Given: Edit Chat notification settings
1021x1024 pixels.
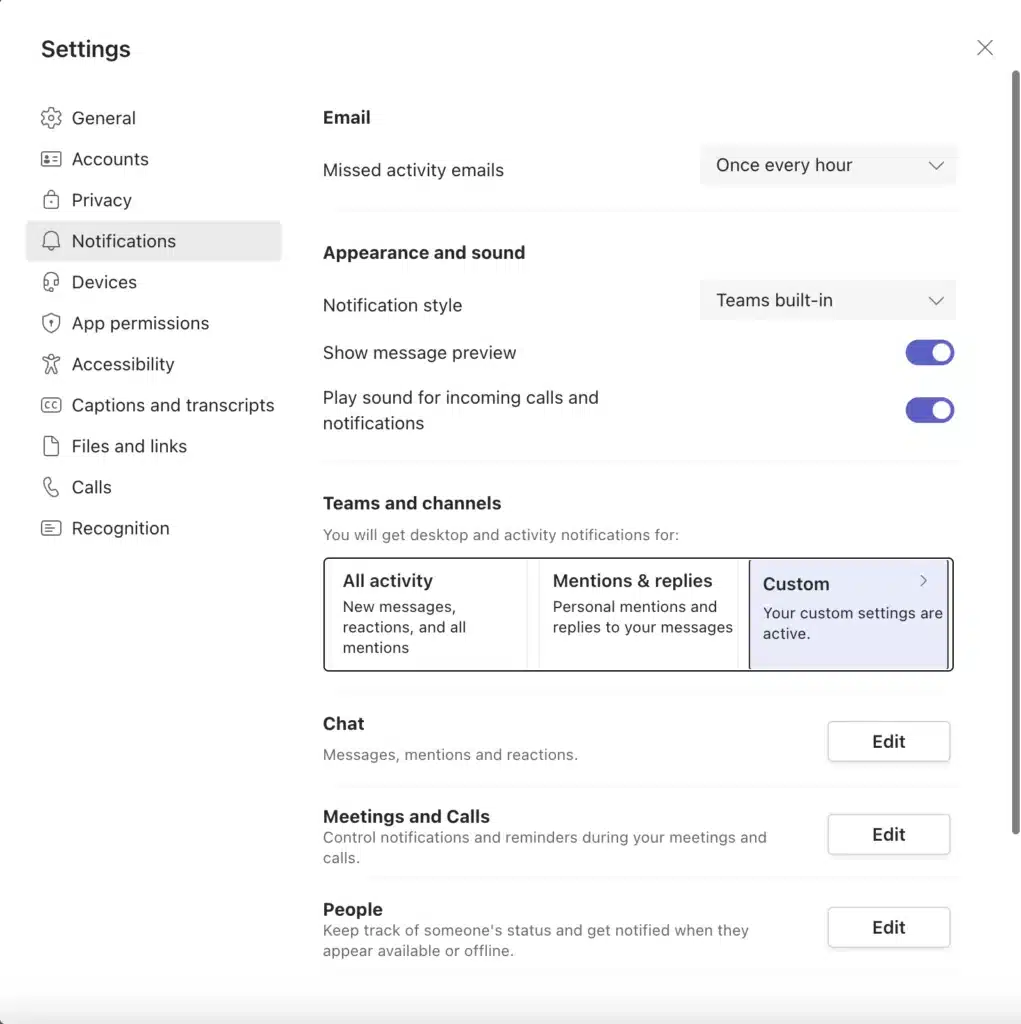Looking at the screenshot, I should [888, 741].
